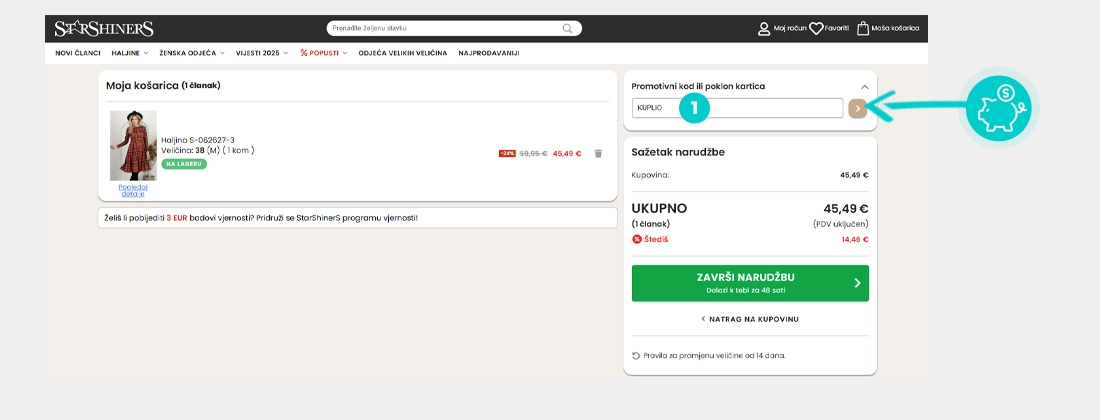Open NOVI ČLANCI menu item
Screen dimensions: 1100x420
click(78, 53)
